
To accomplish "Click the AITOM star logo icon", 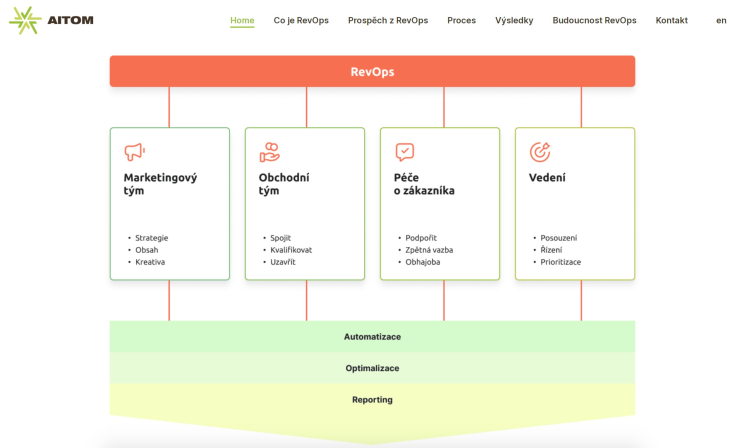I will (x=25, y=21).
